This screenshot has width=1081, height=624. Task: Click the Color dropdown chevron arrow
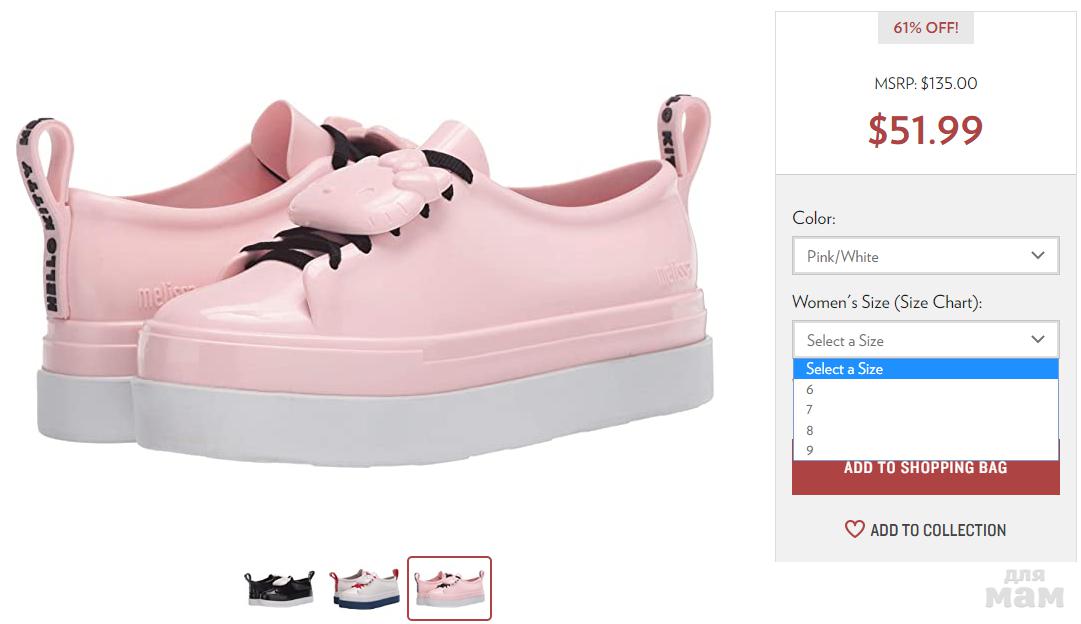tap(1038, 256)
